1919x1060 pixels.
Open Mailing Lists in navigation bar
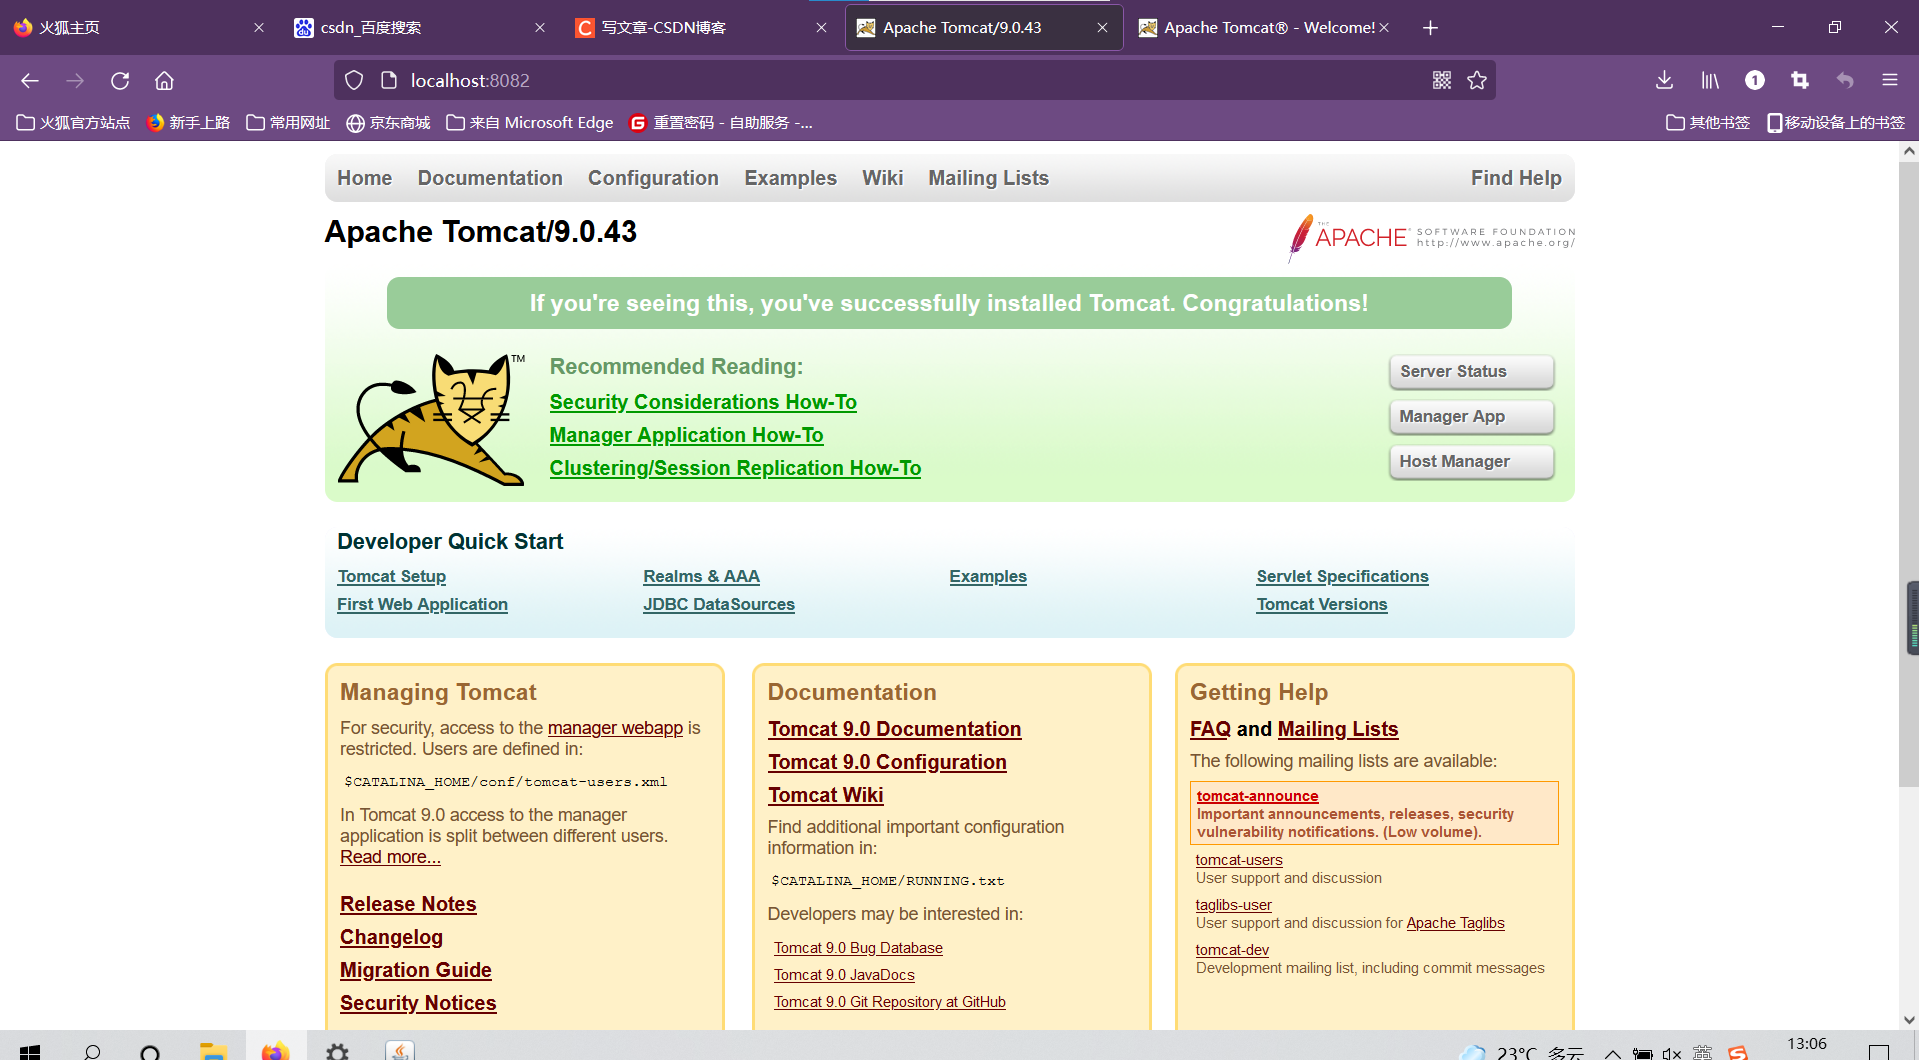coord(988,178)
